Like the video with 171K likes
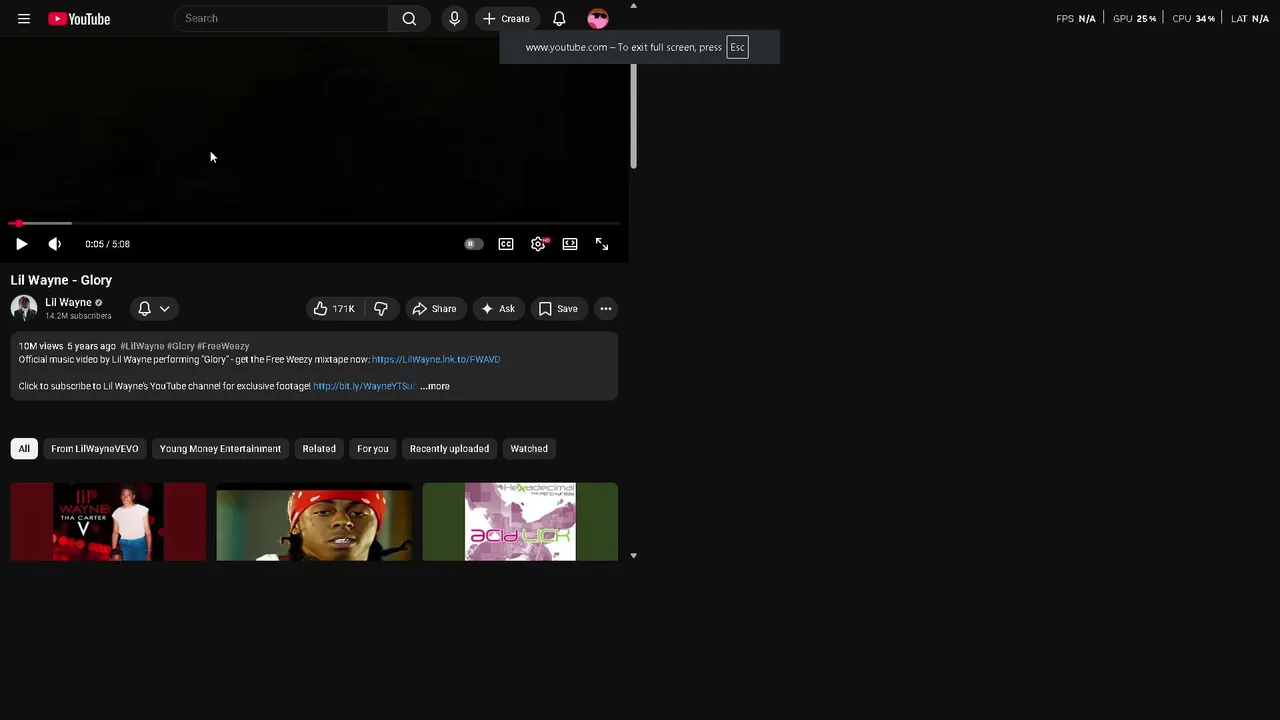The width and height of the screenshot is (1280, 720). pyautogui.click(x=335, y=309)
